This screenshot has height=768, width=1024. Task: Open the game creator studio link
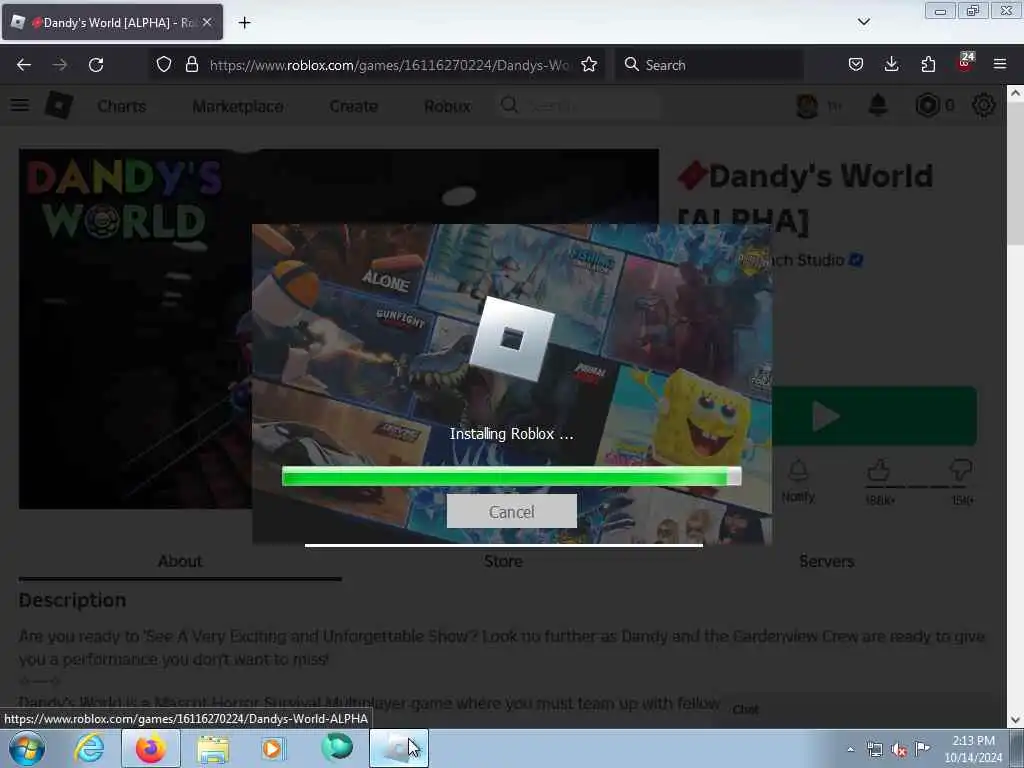coord(808,260)
